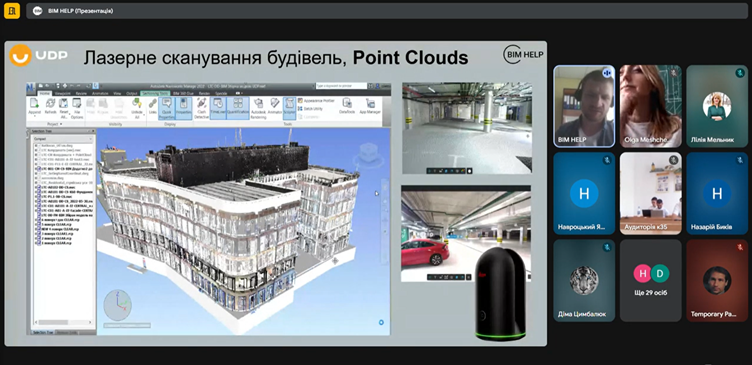This screenshot has width=752, height=365.
Task: Toggle the Scripter window button
Action: [x=289, y=108]
